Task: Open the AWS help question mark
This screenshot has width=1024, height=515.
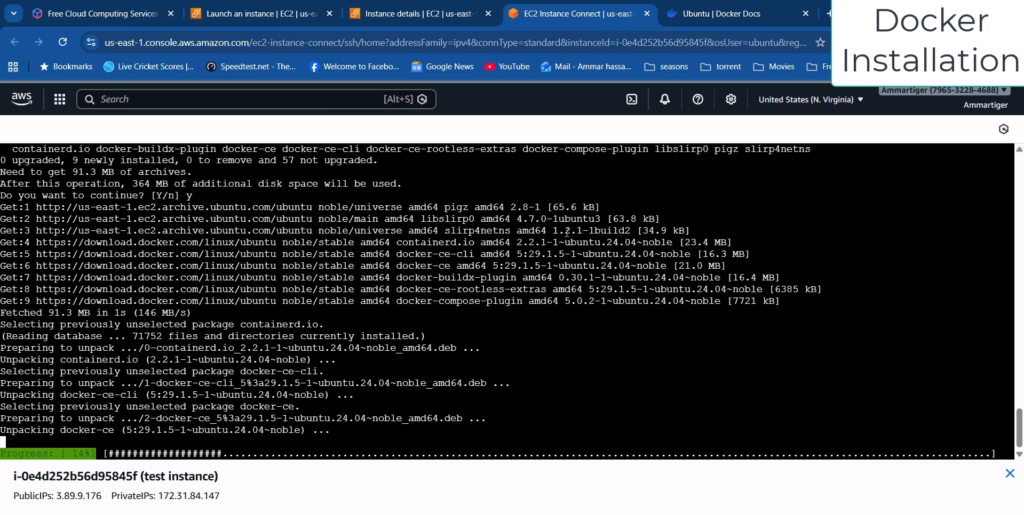Action: click(x=697, y=99)
